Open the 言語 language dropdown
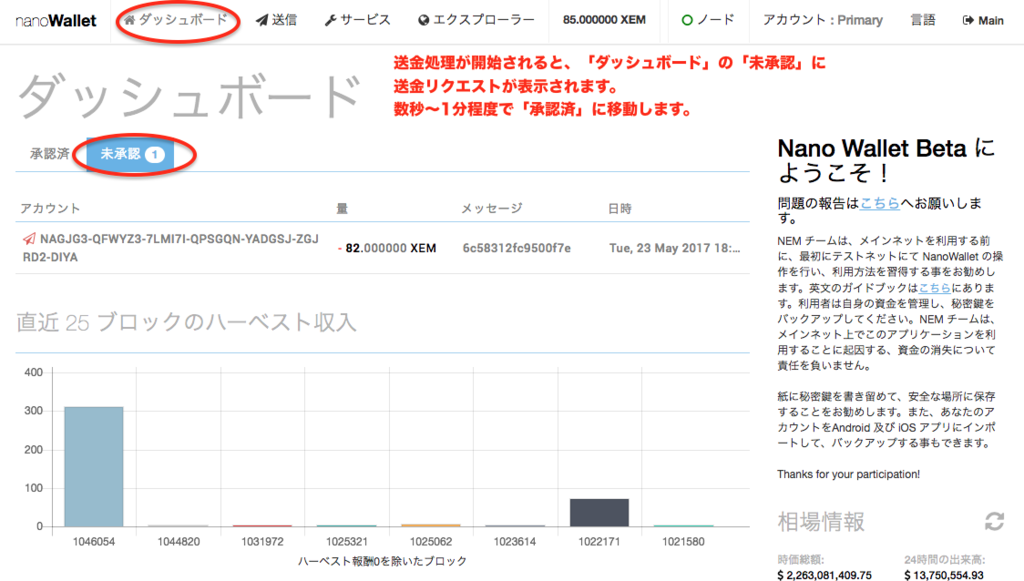 [x=923, y=20]
